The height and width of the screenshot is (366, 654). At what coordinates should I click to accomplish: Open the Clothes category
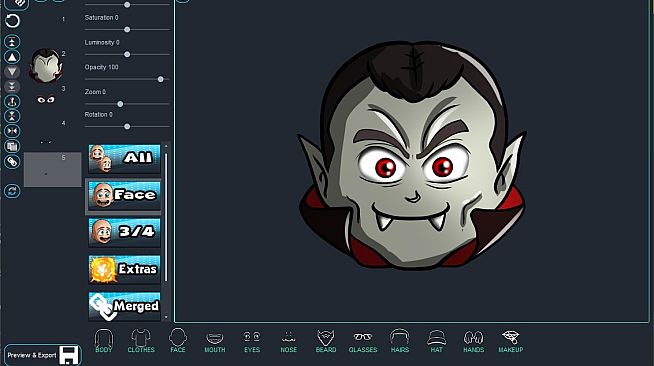(141, 341)
